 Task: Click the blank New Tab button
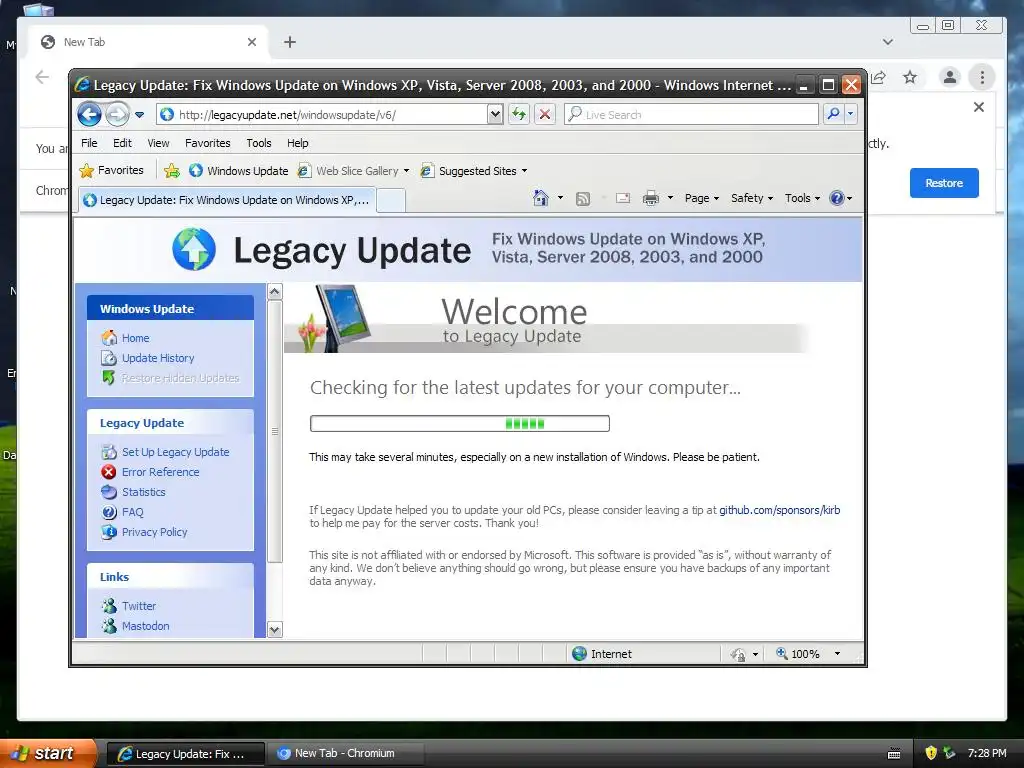(x=391, y=200)
